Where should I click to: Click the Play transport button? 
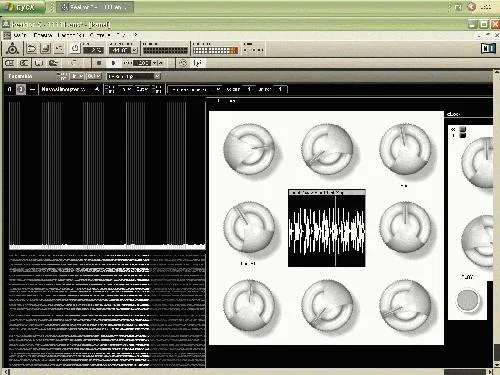(x=113, y=63)
